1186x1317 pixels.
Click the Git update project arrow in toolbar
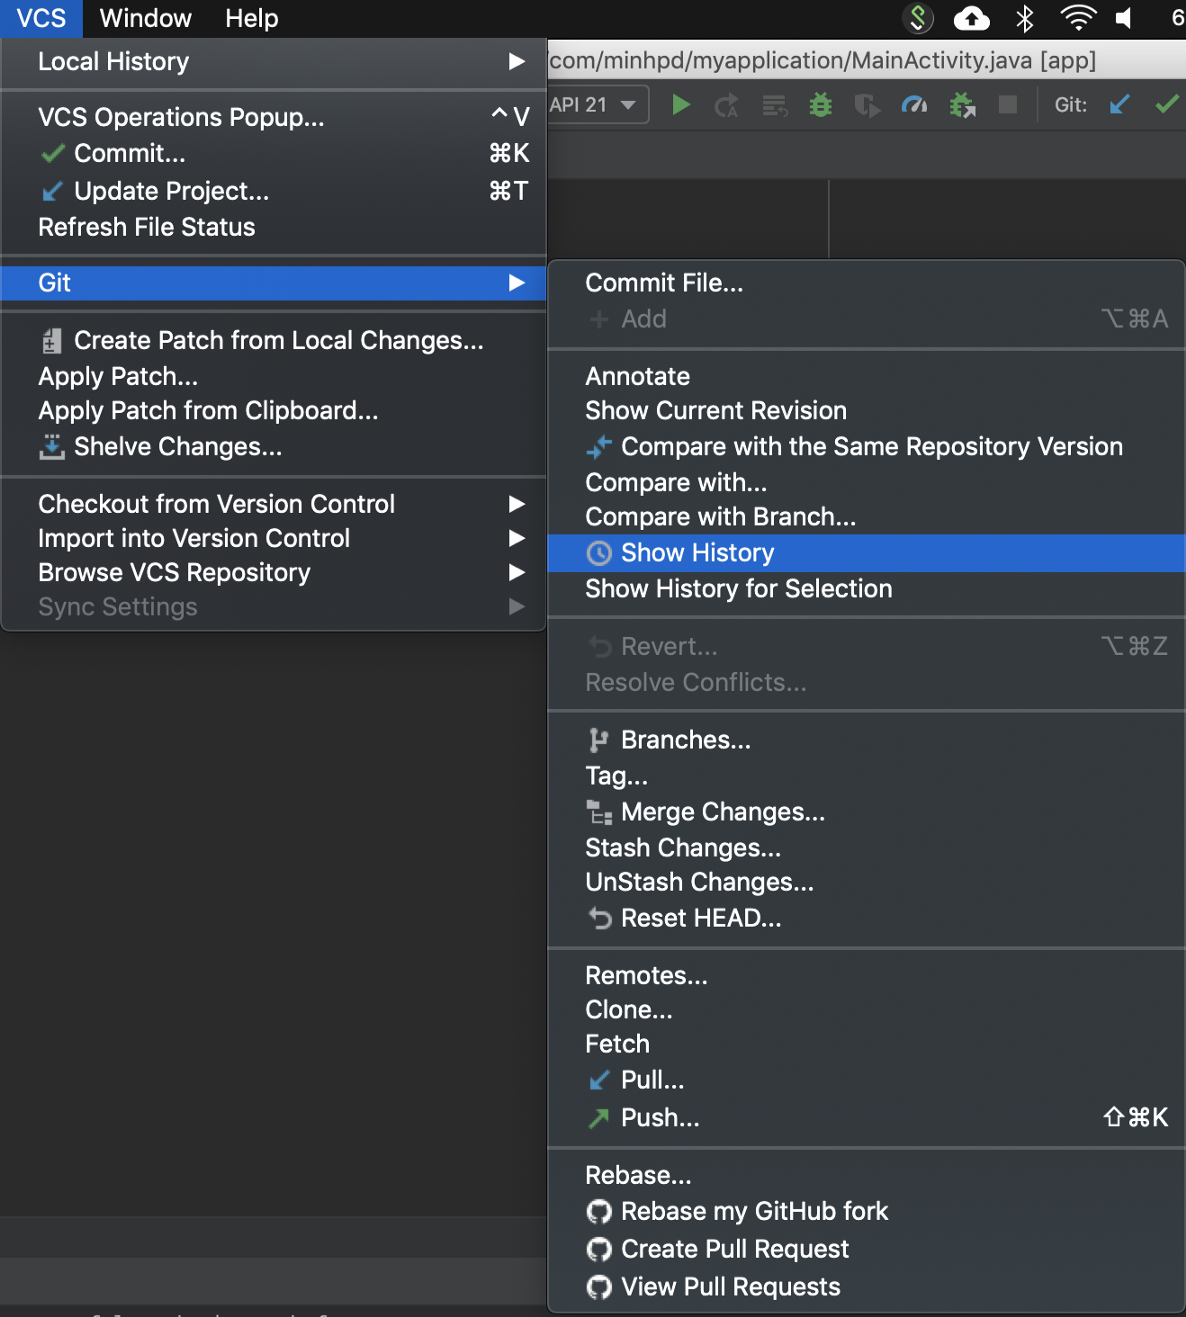(1120, 105)
